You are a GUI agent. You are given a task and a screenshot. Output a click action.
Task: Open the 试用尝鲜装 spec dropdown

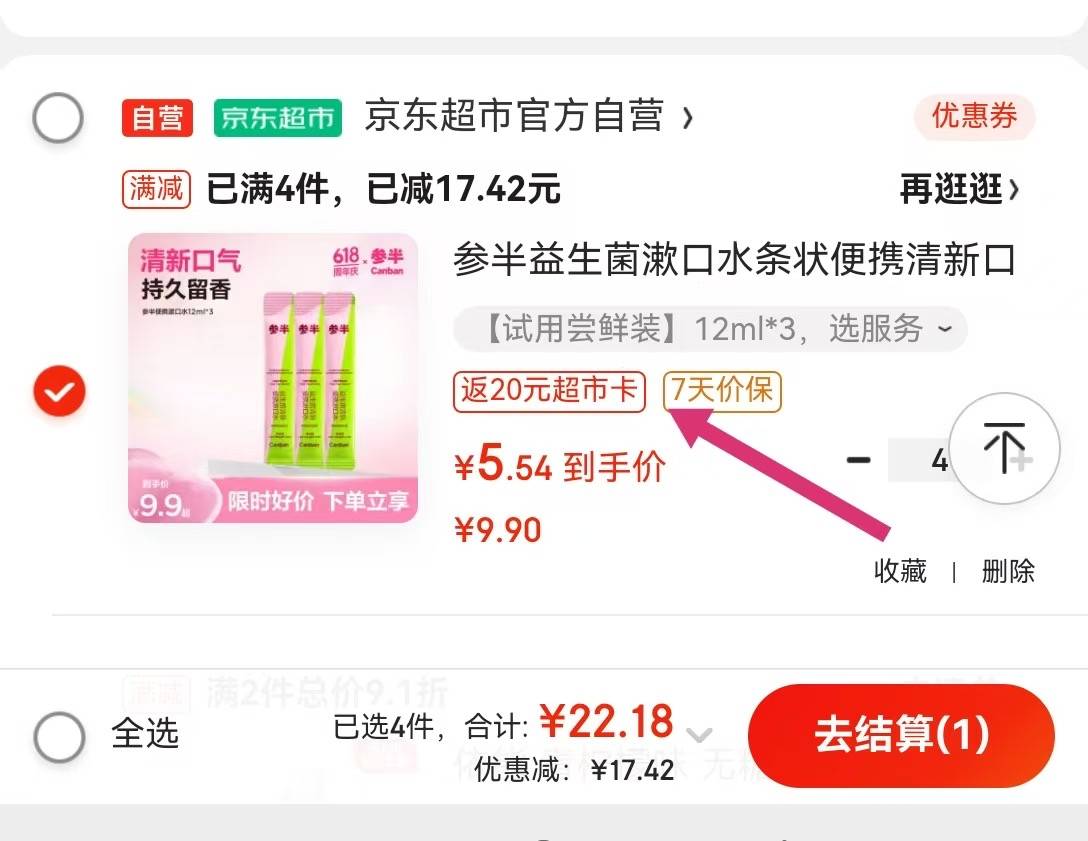pos(710,329)
